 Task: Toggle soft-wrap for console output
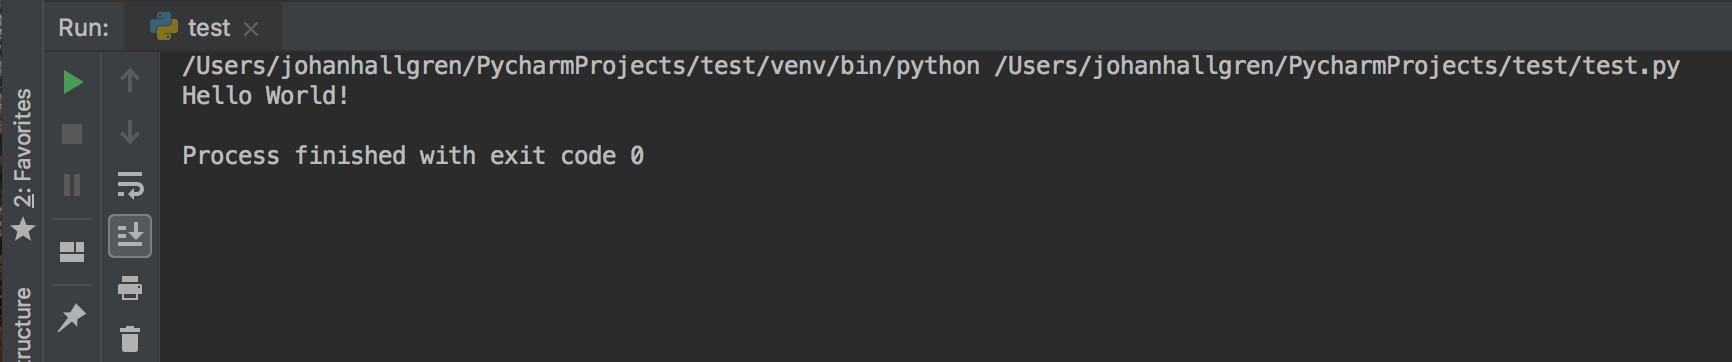pyautogui.click(x=130, y=185)
